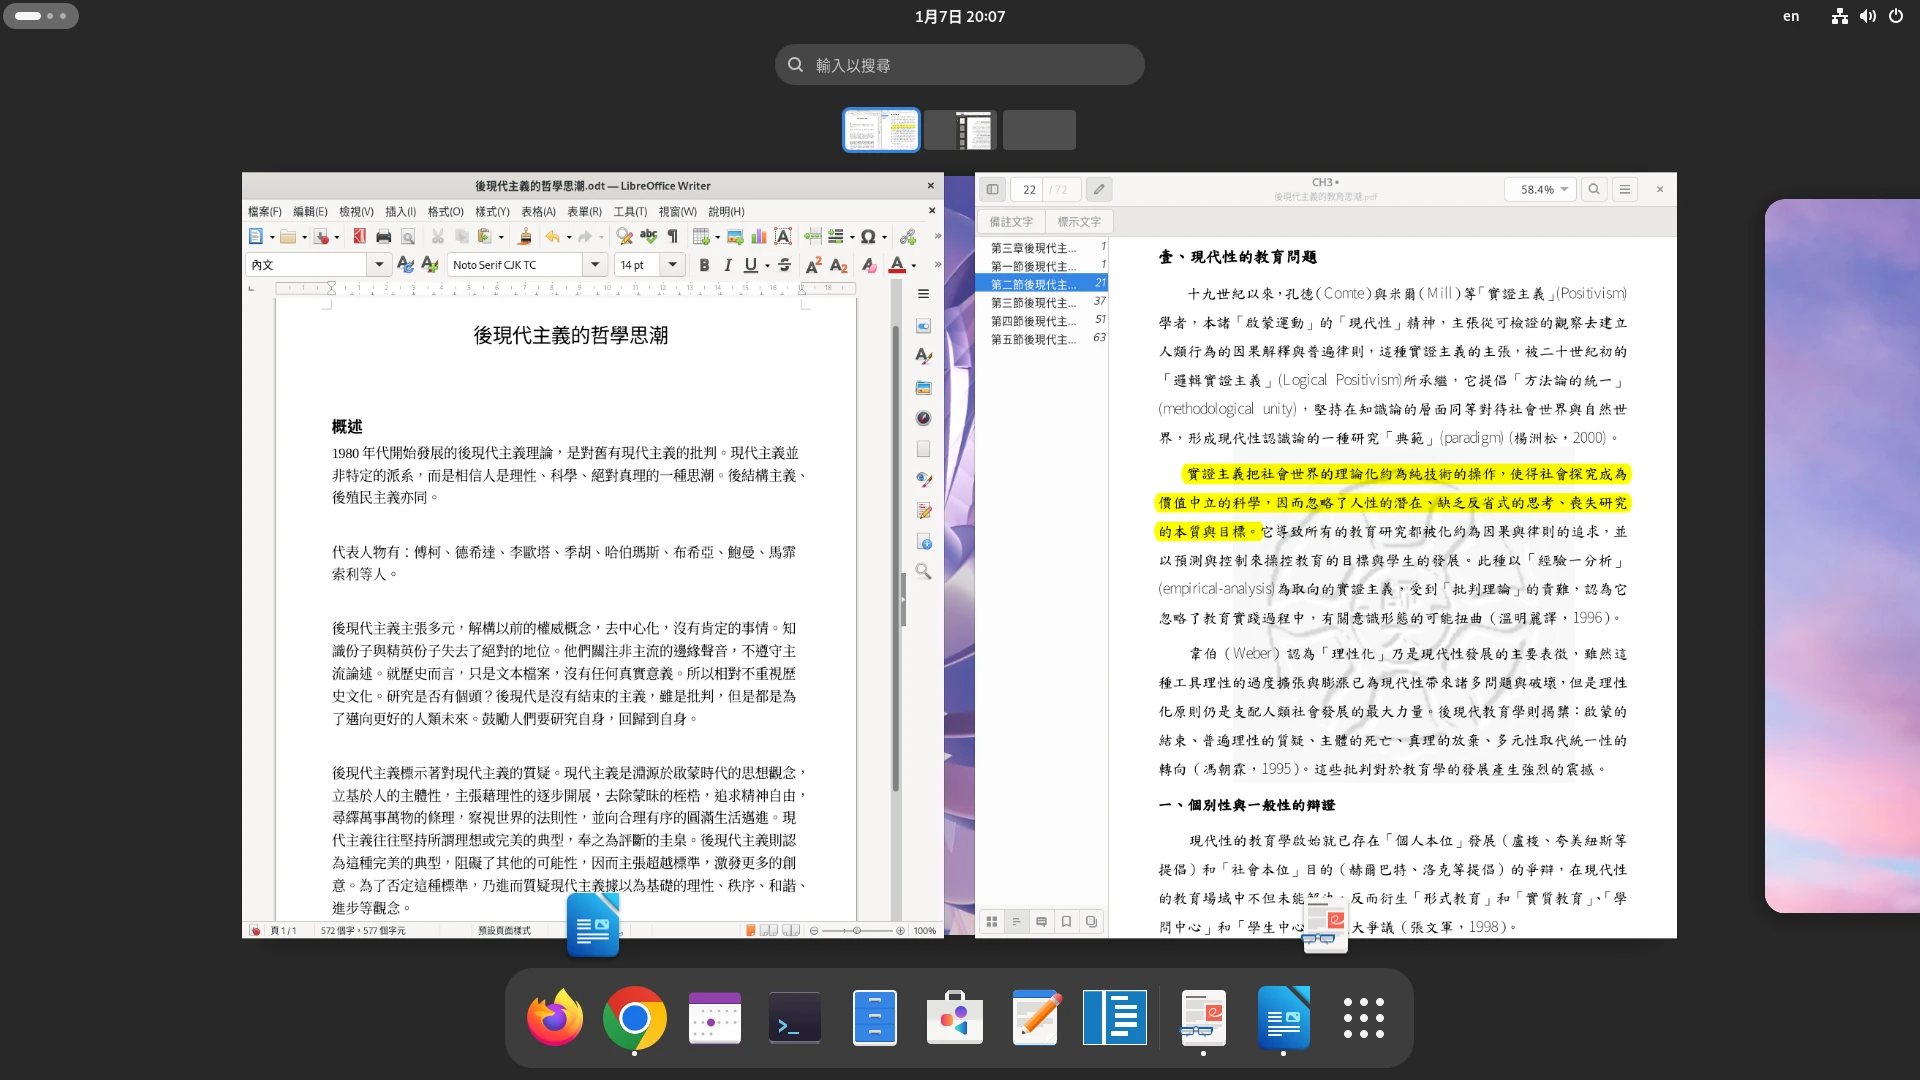Click the 備註文字 button

click(1011, 222)
